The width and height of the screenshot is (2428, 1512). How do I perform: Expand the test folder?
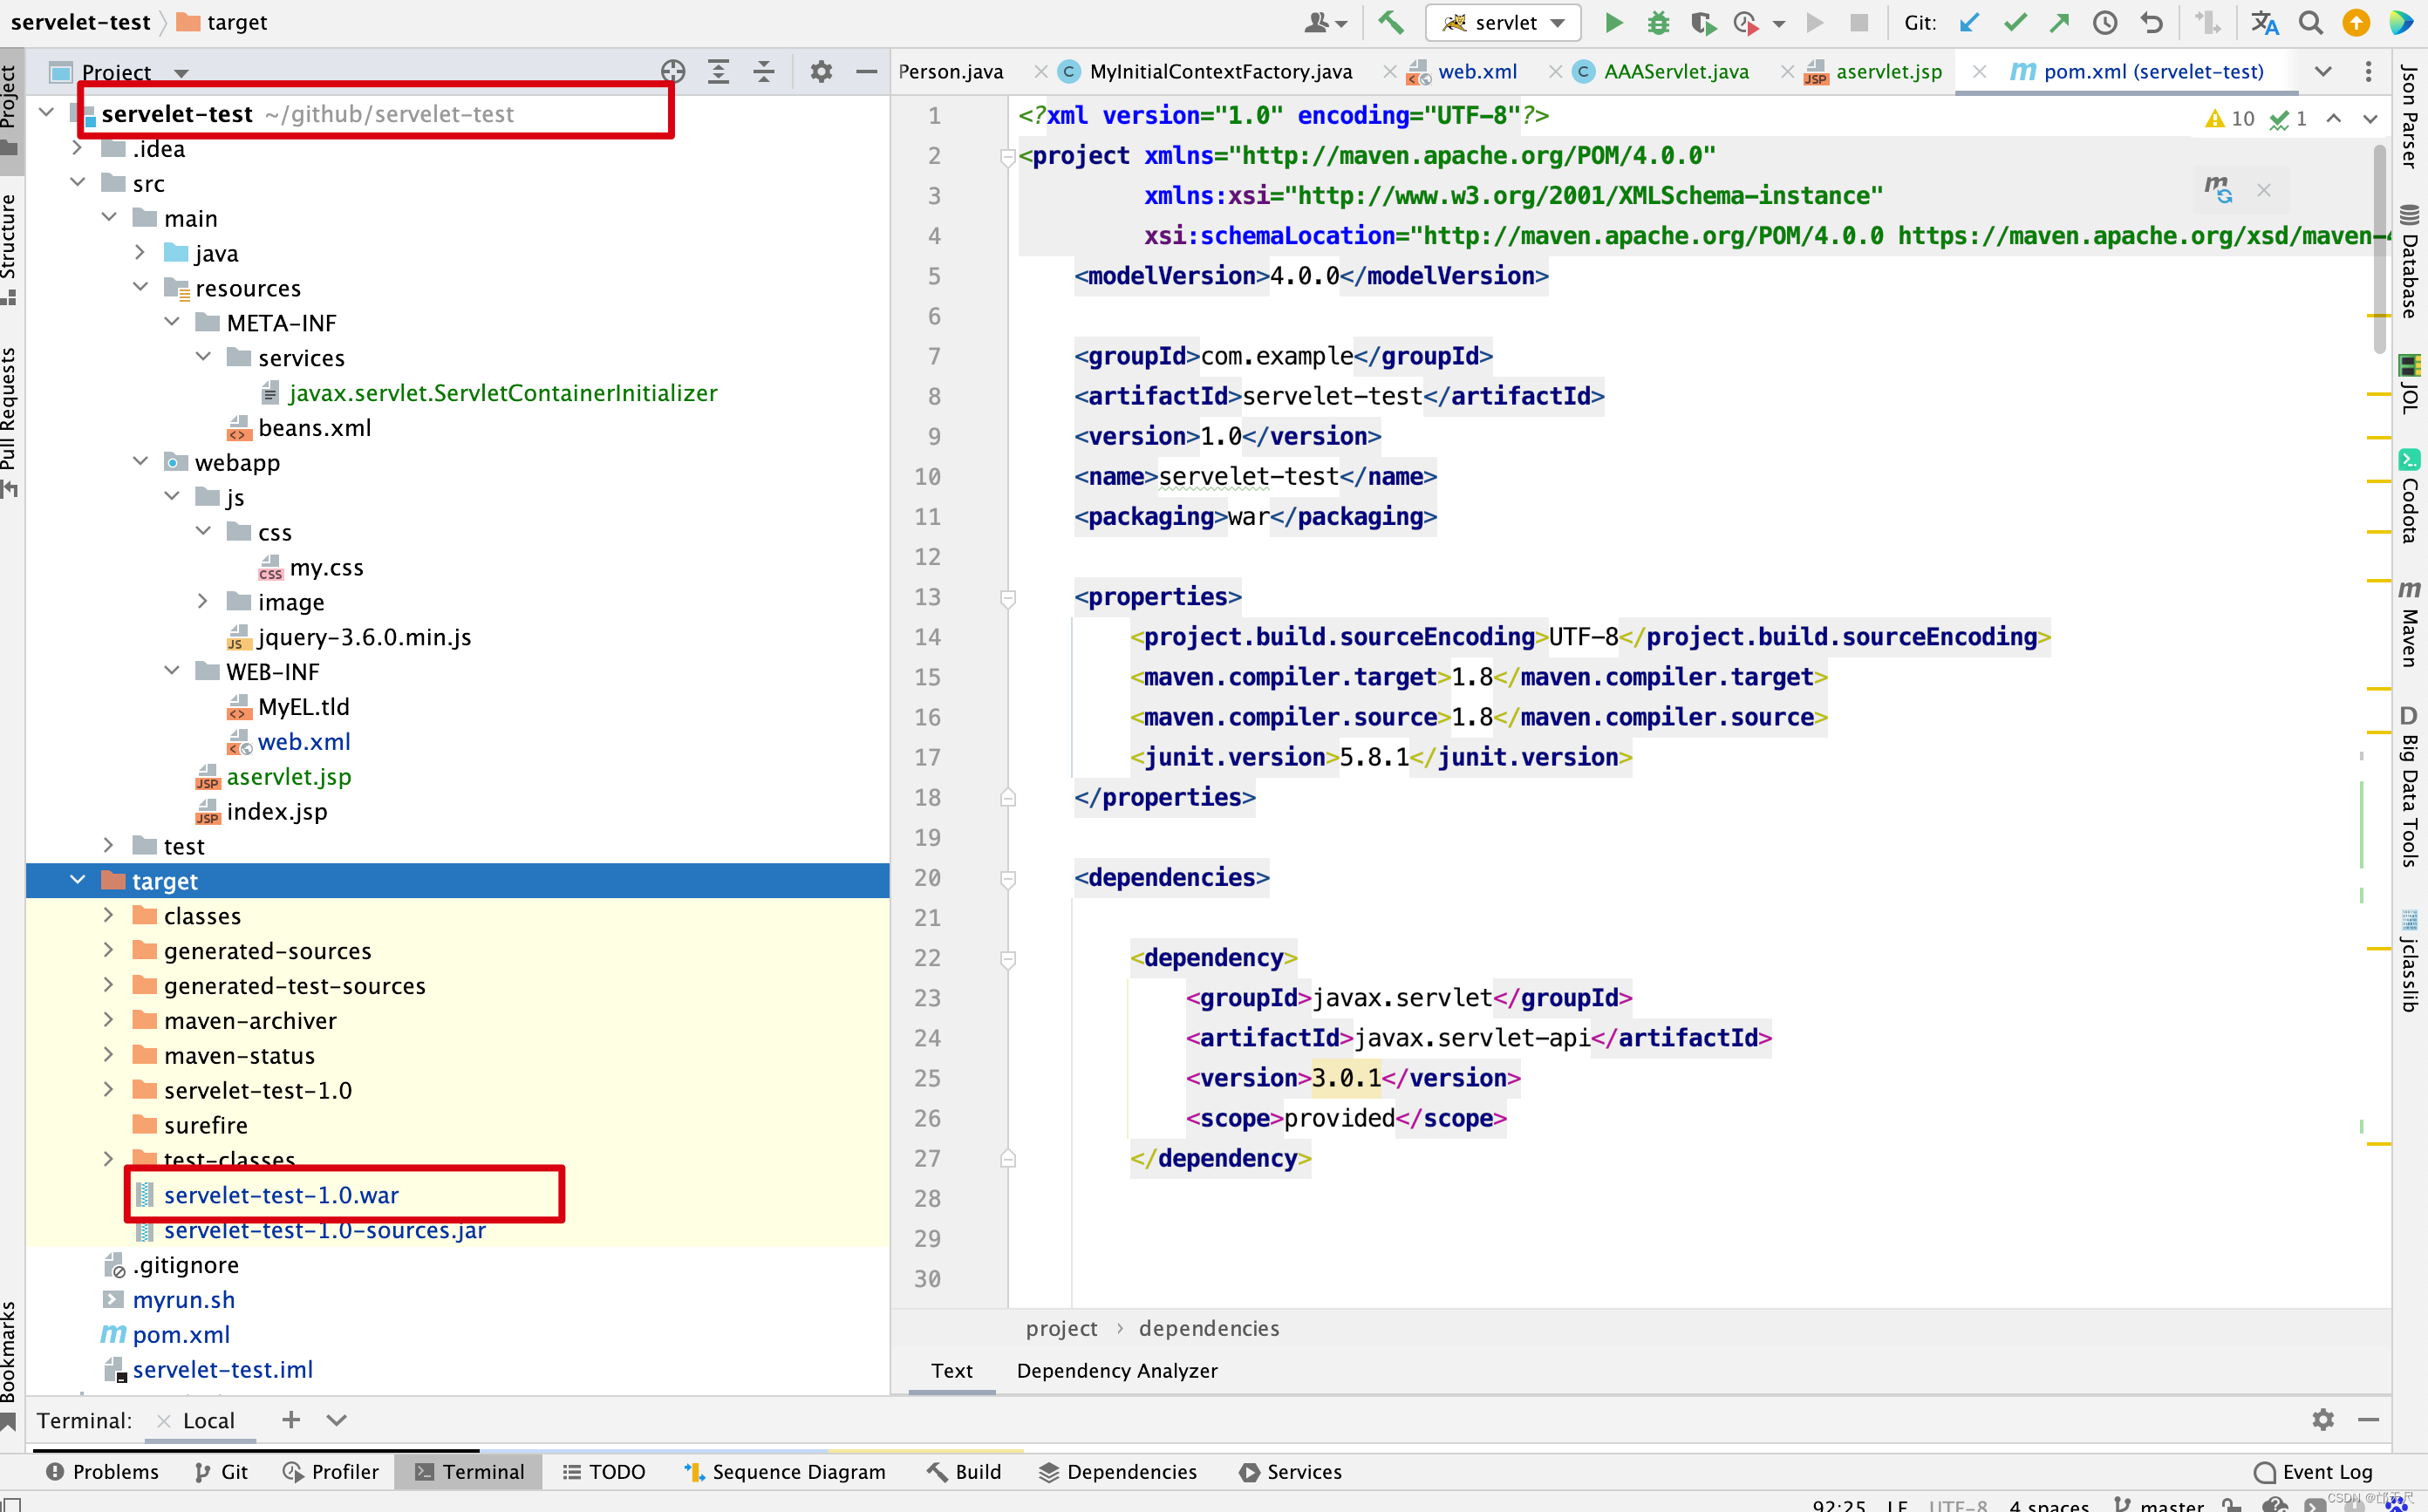click(109, 846)
